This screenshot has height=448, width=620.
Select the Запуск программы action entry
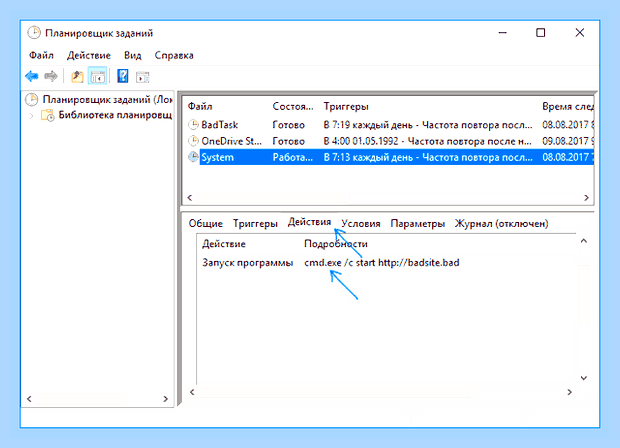point(248,263)
